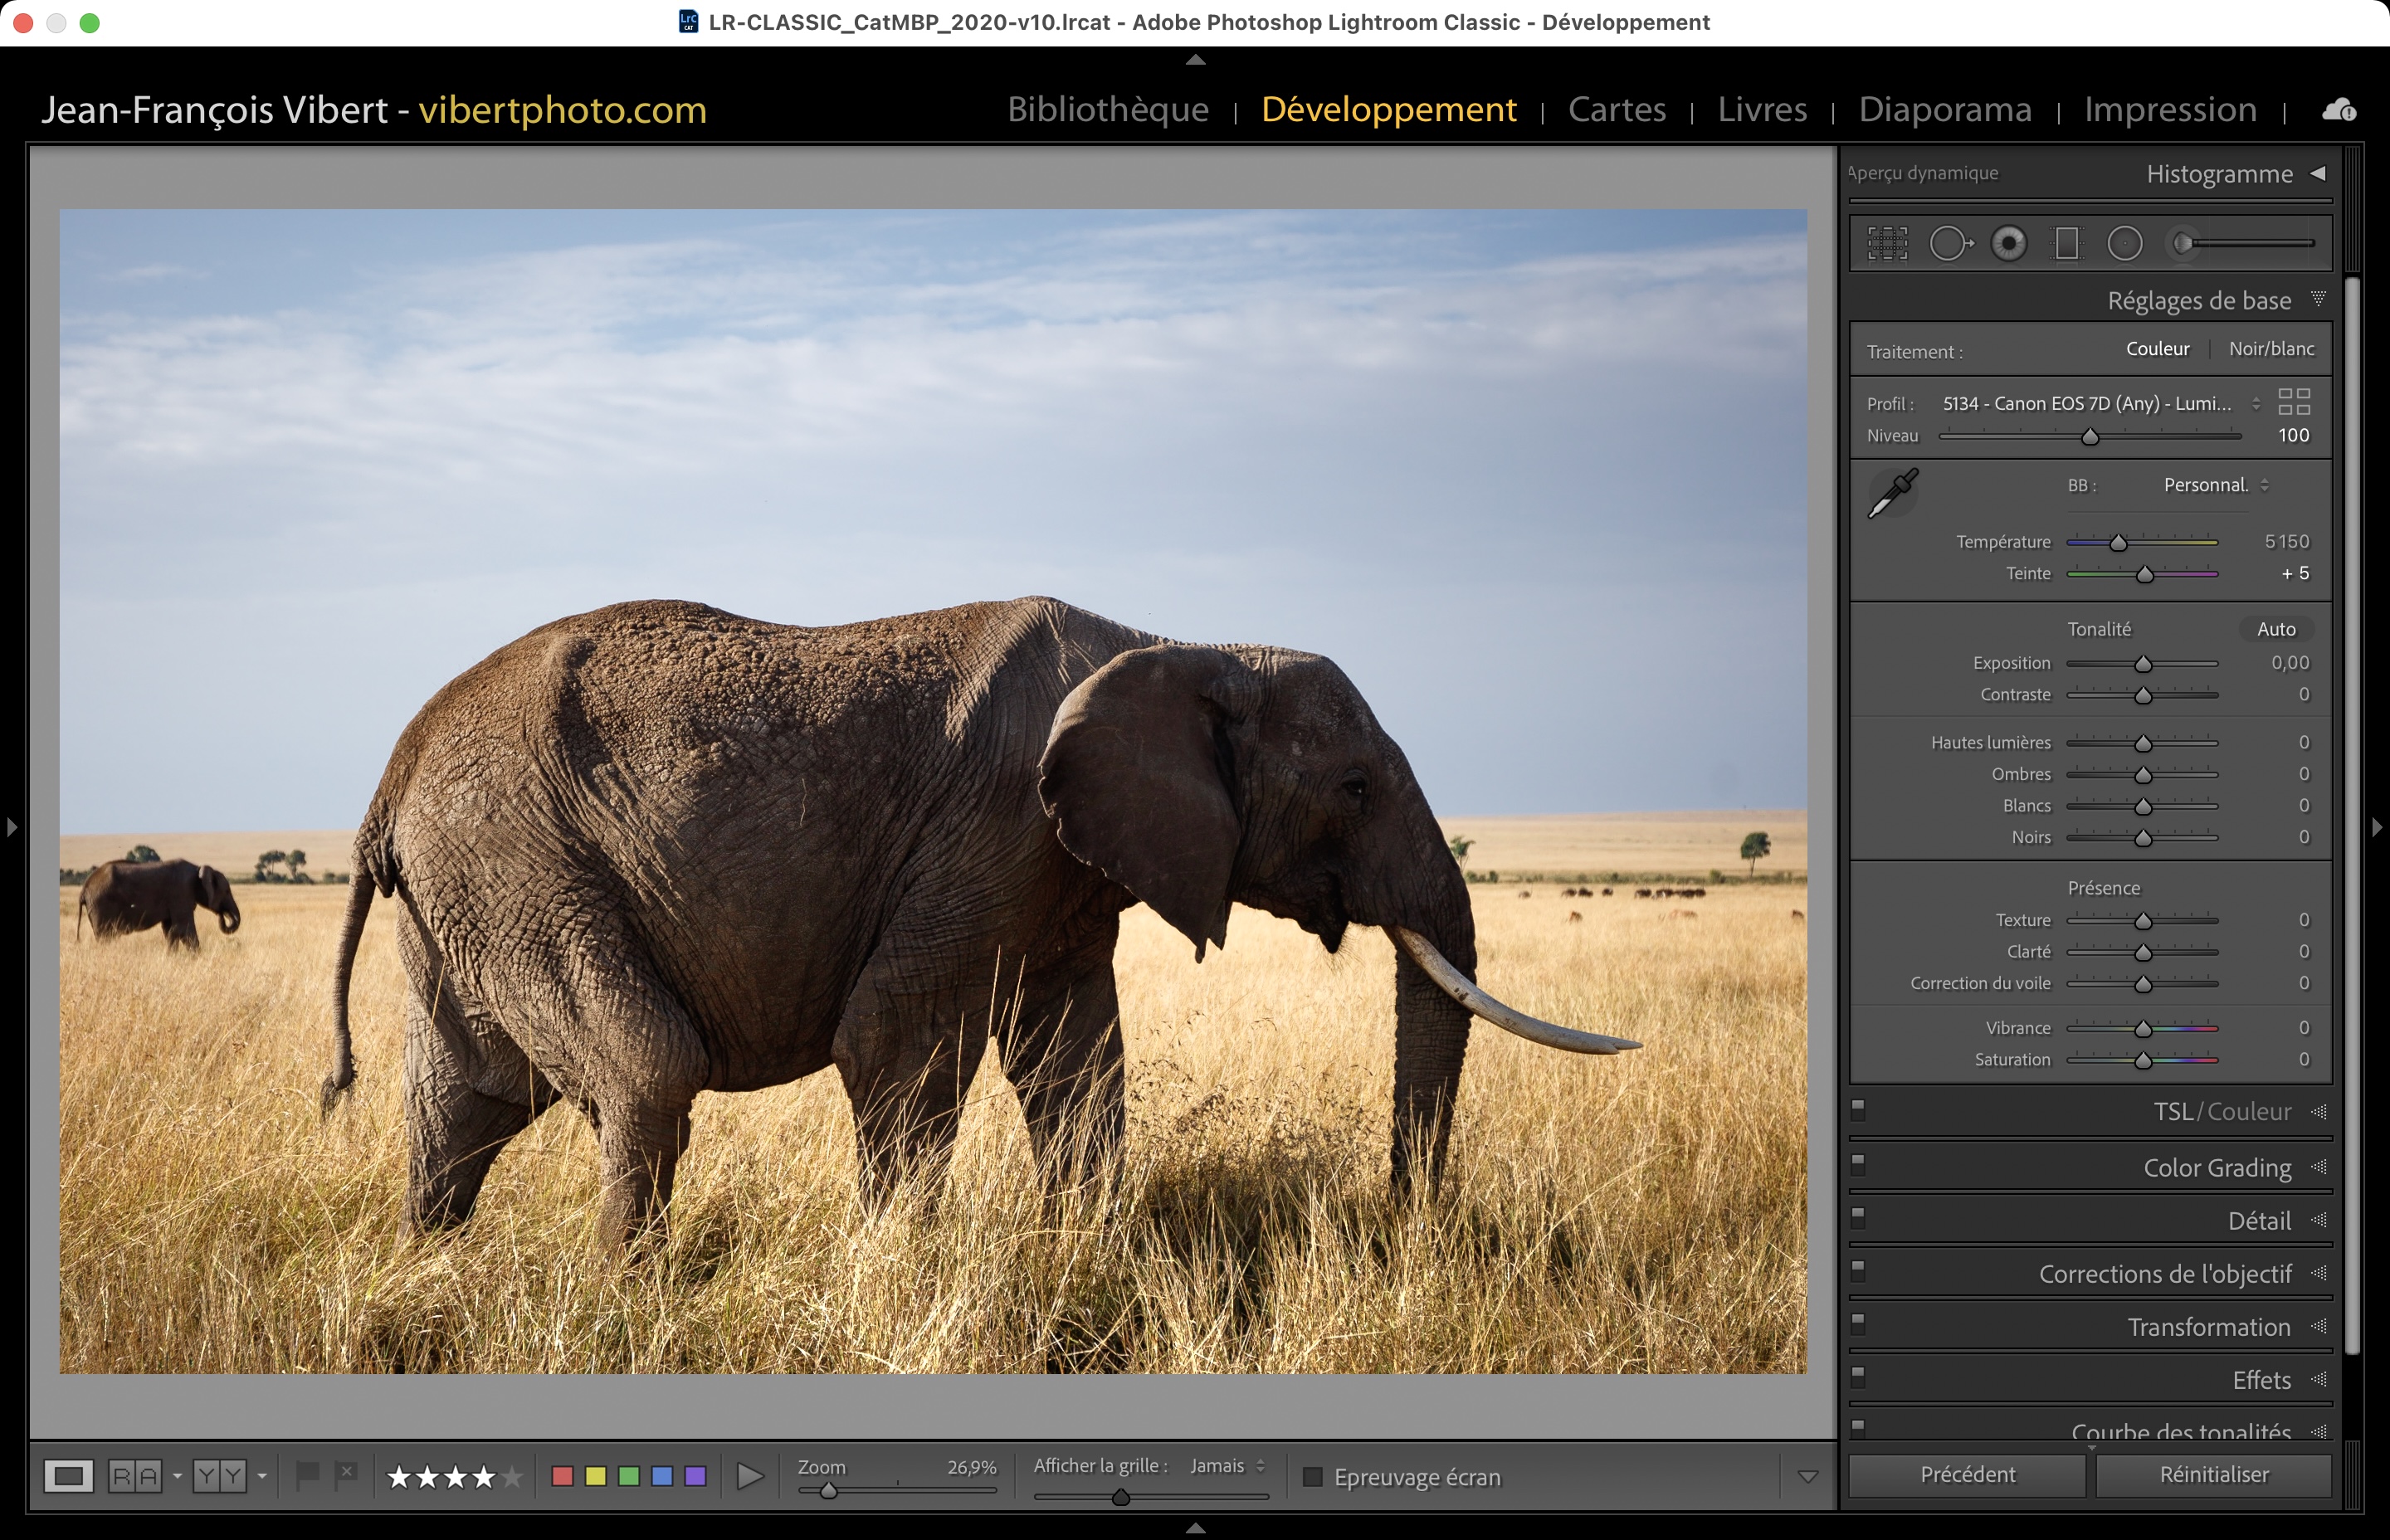Enable the Epreuvage écran checkbox
2390x1540 pixels.
click(x=1313, y=1477)
